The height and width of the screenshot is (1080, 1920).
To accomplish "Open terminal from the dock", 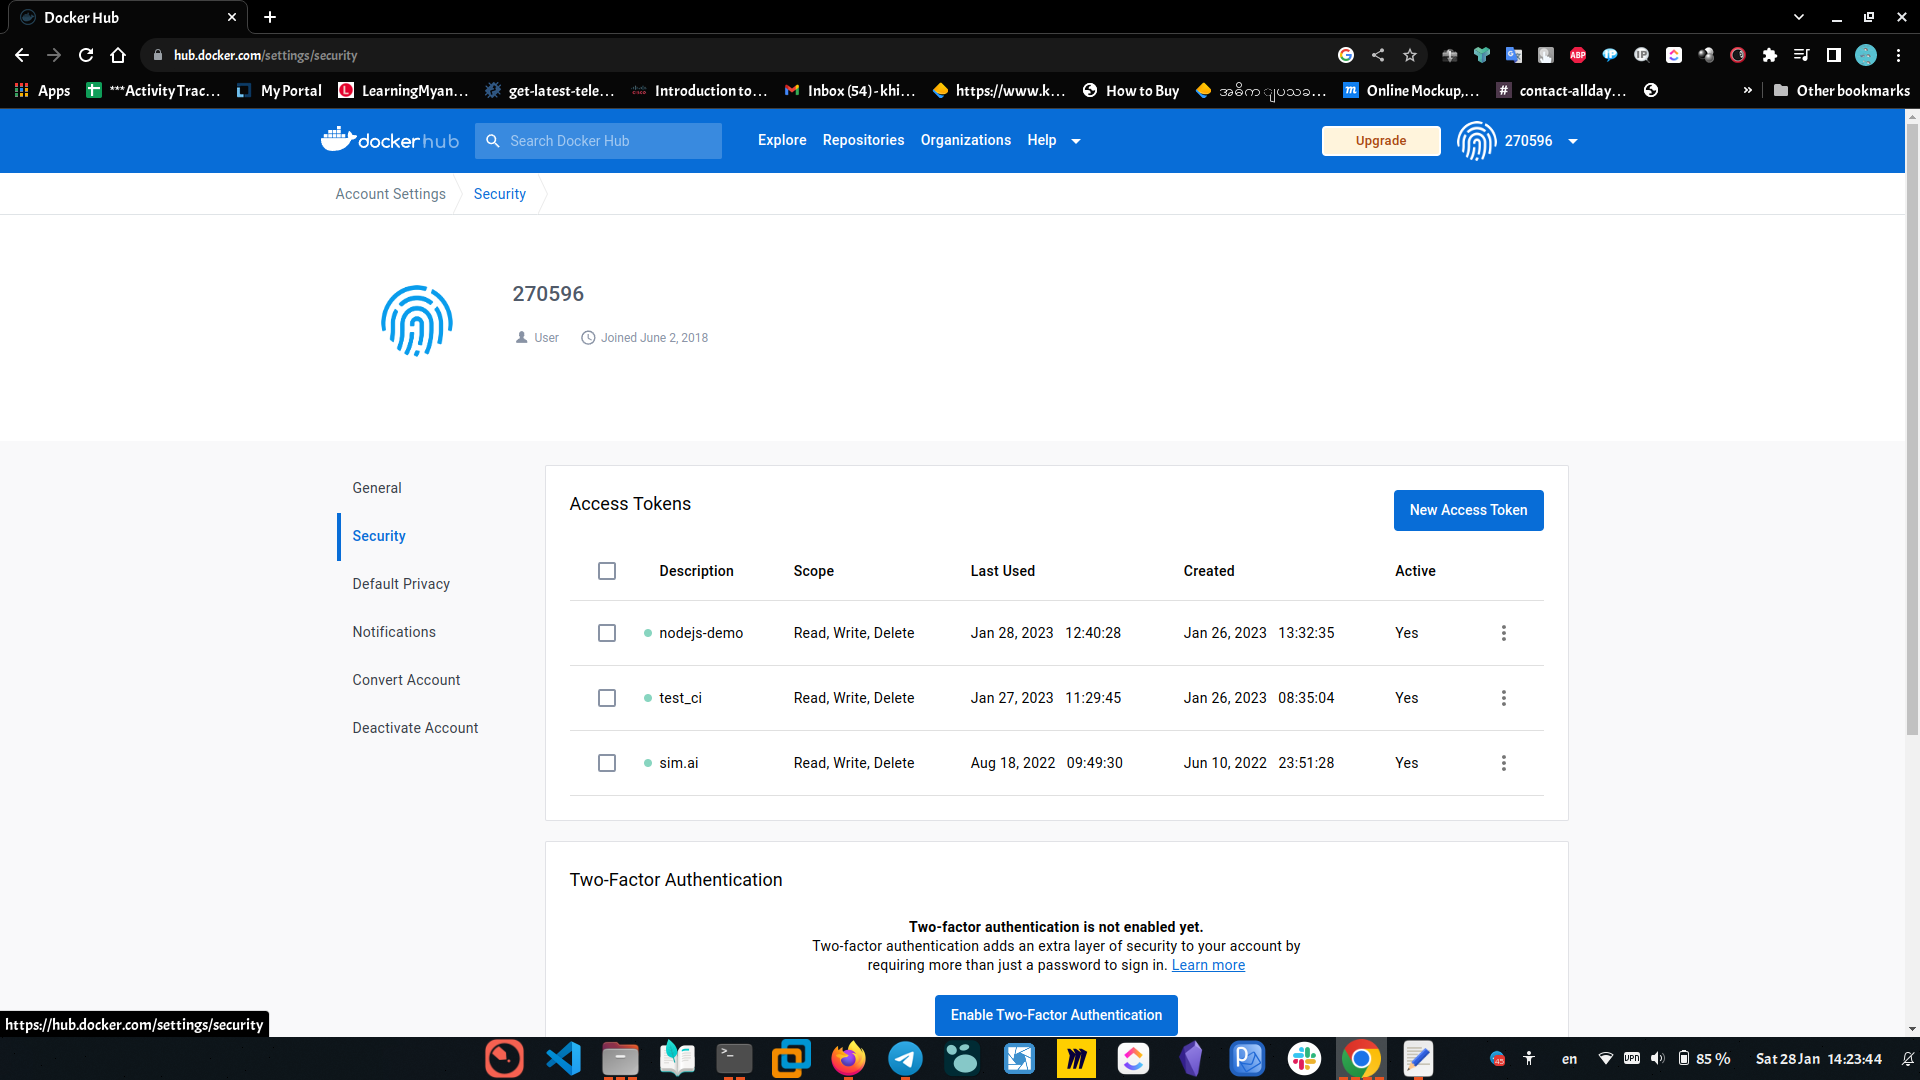I will coord(734,1058).
